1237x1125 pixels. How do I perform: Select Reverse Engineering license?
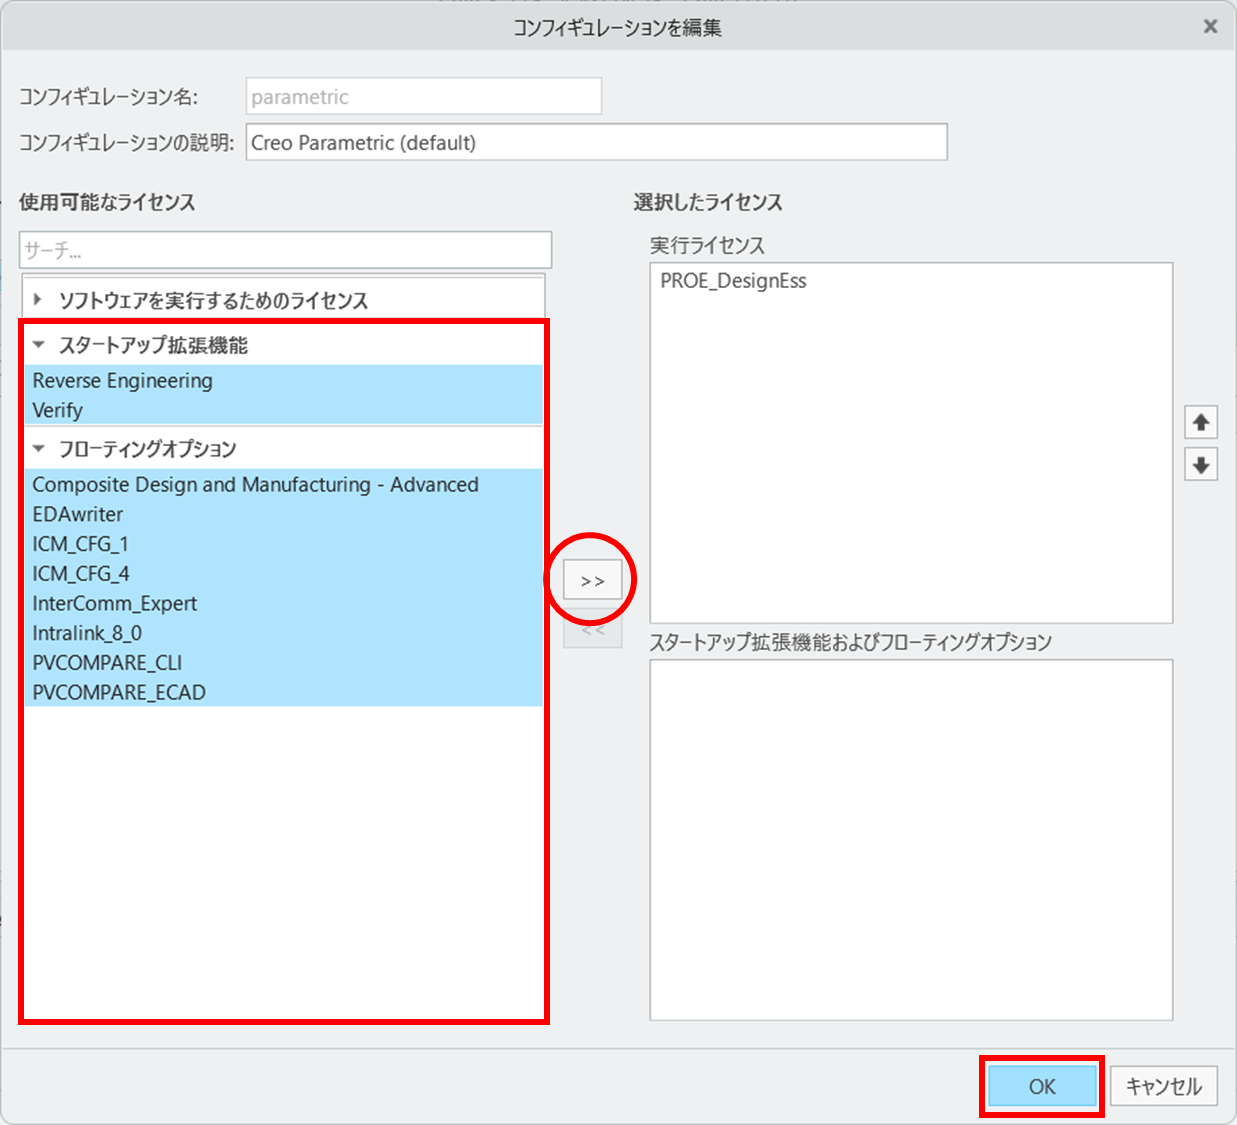pyautogui.click(x=122, y=381)
